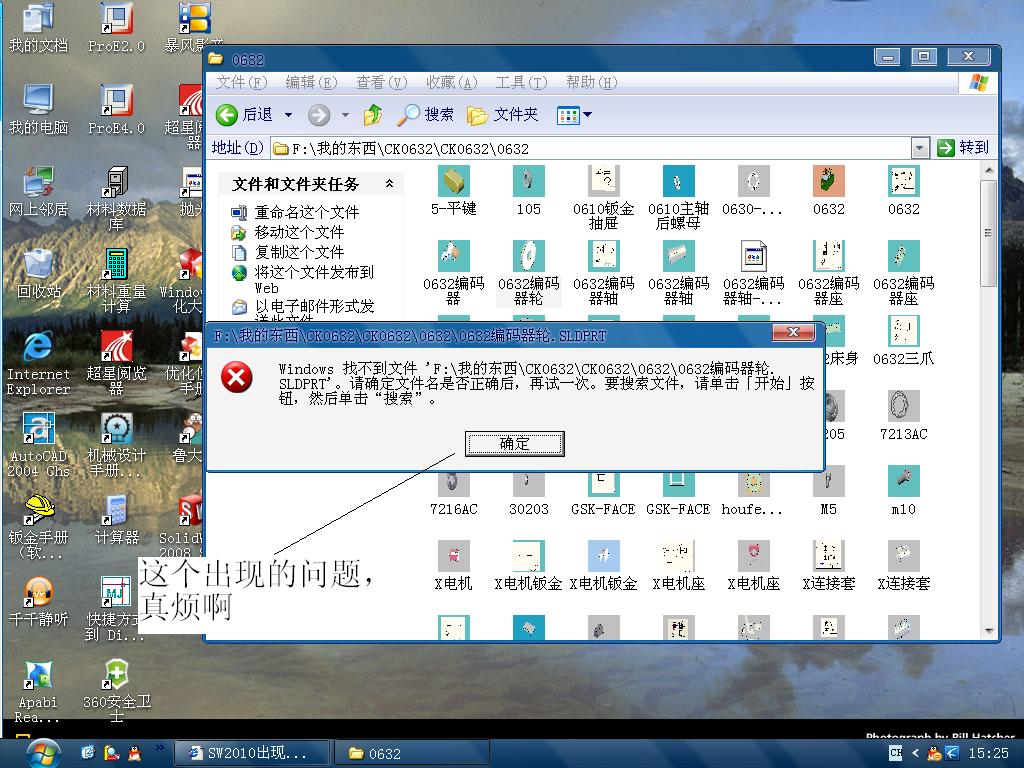The image size is (1024, 768).
Task: Click 复制这个文件 link
Action: point(299,252)
